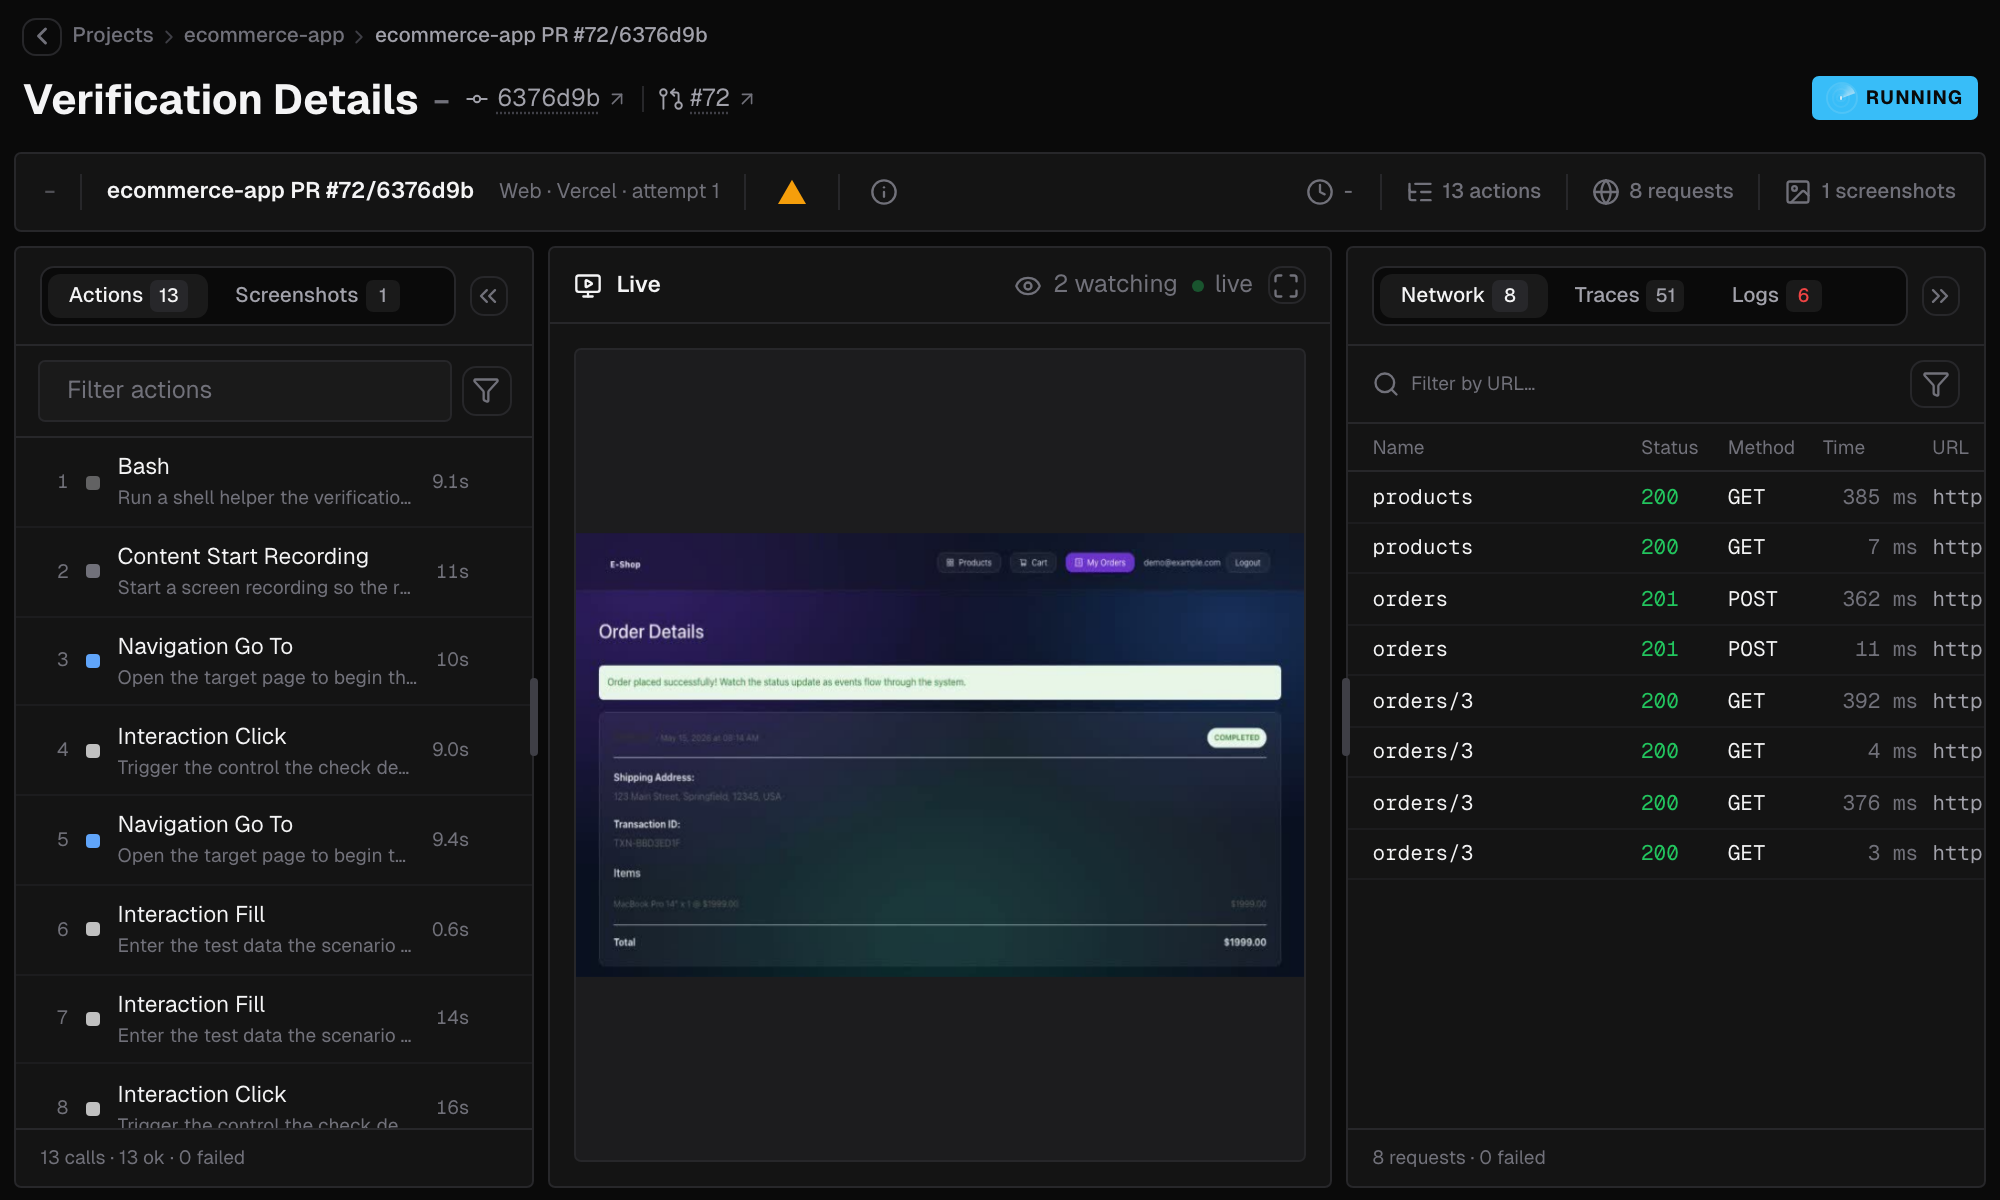Select action 2 Content Start Recording

tap(274, 572)
